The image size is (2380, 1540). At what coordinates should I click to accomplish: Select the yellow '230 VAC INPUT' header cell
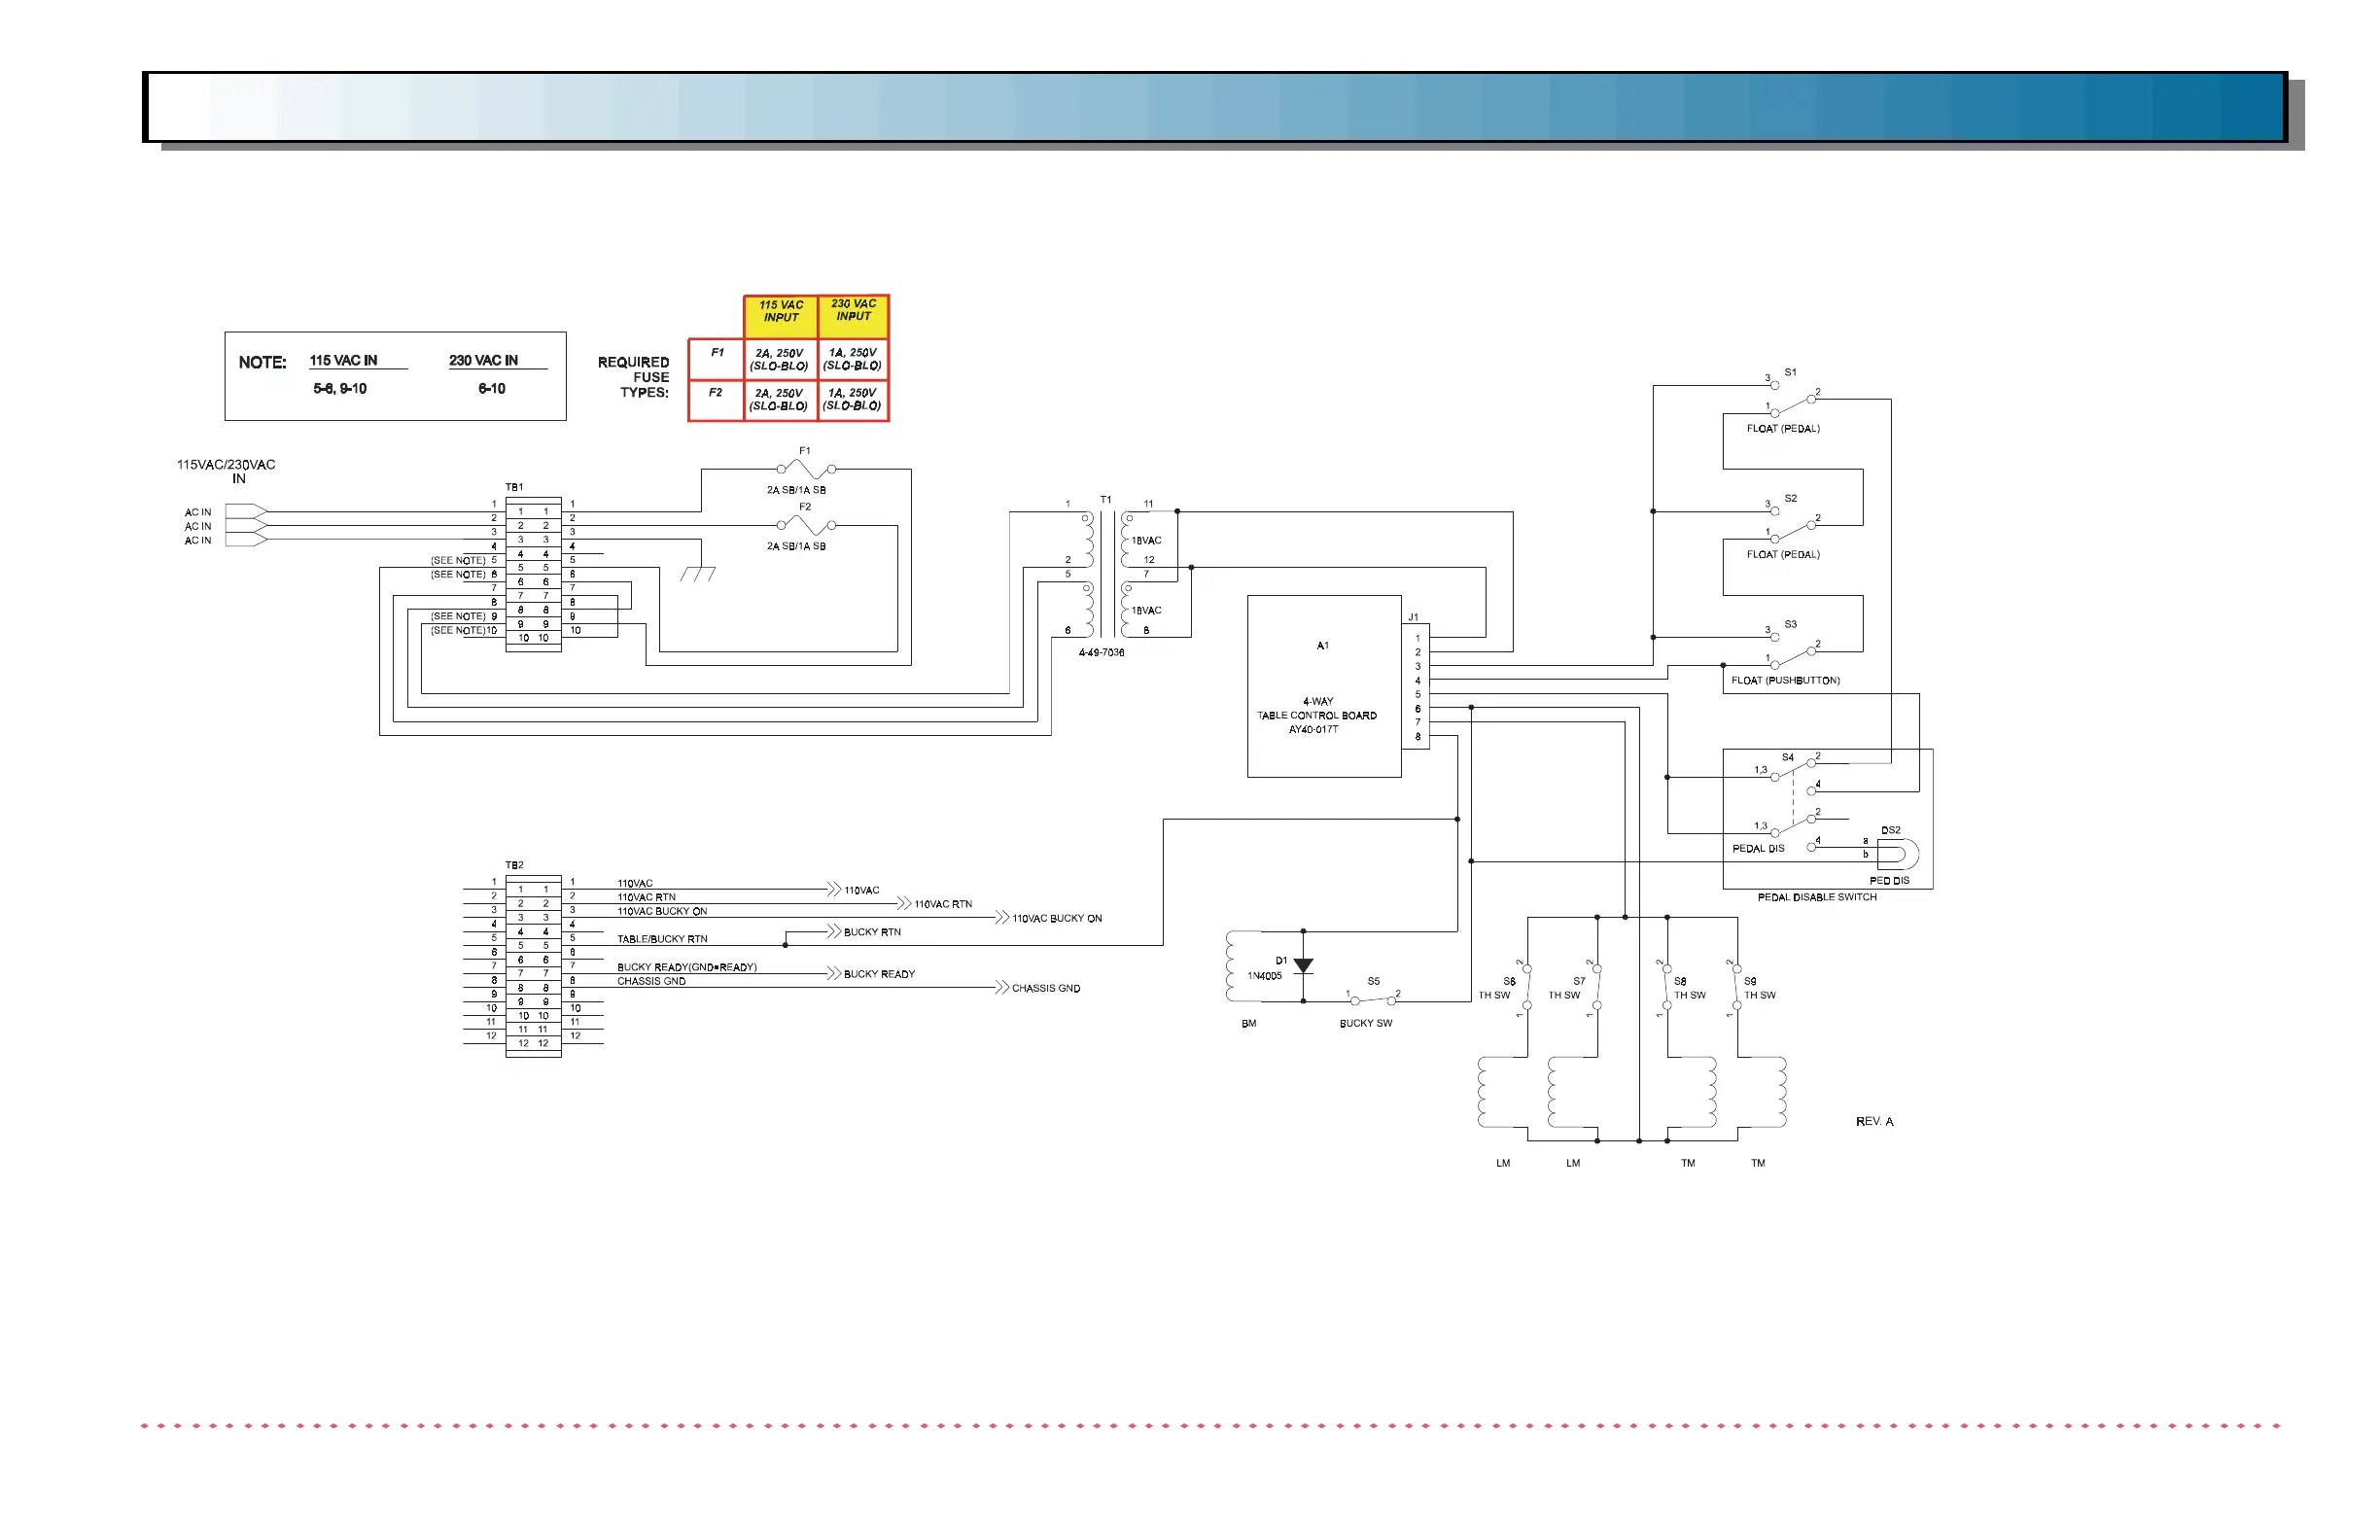[854, 315]
